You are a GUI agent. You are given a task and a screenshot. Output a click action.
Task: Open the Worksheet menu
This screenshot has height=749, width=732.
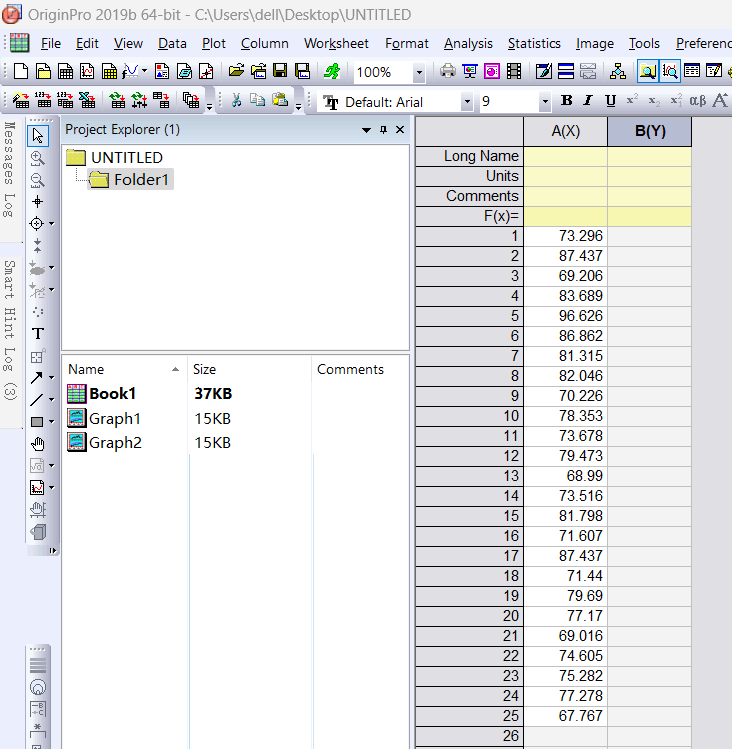click(x=336, y=43)
